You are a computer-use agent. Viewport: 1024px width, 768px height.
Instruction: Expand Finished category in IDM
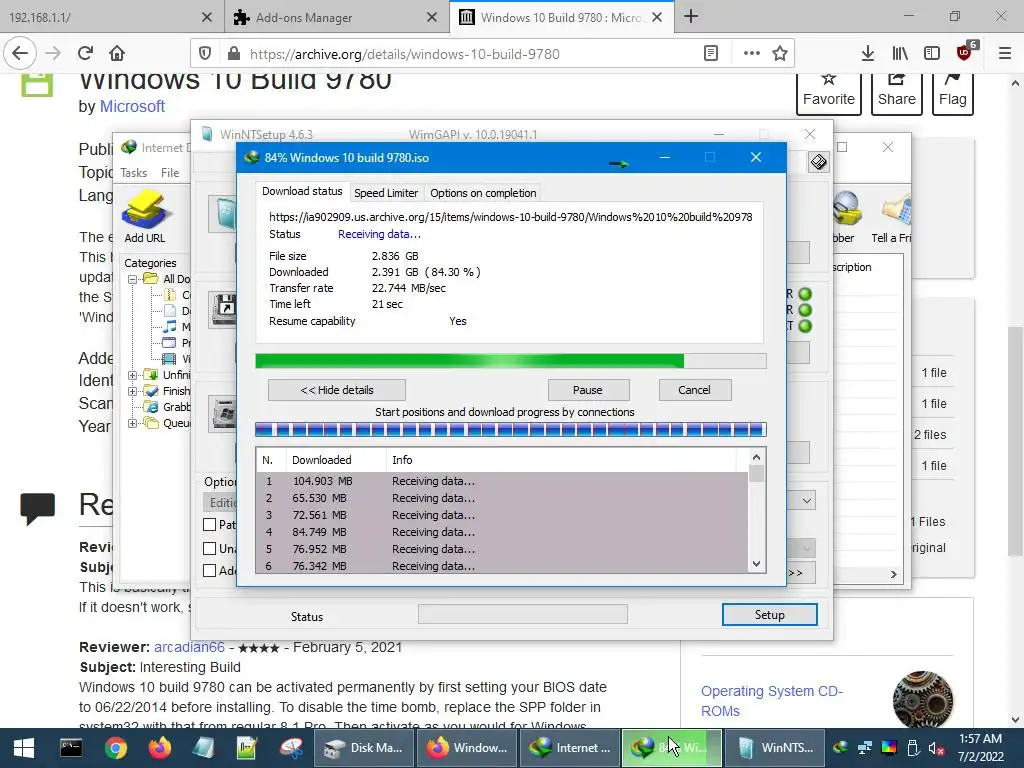tap(133, 391)
